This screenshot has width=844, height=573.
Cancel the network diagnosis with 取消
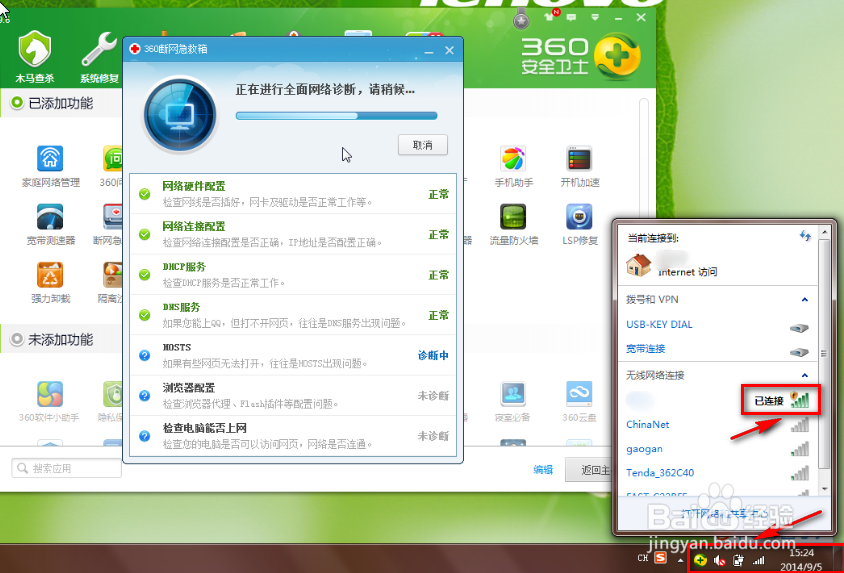pyautogui.click(x=423, y=145)
